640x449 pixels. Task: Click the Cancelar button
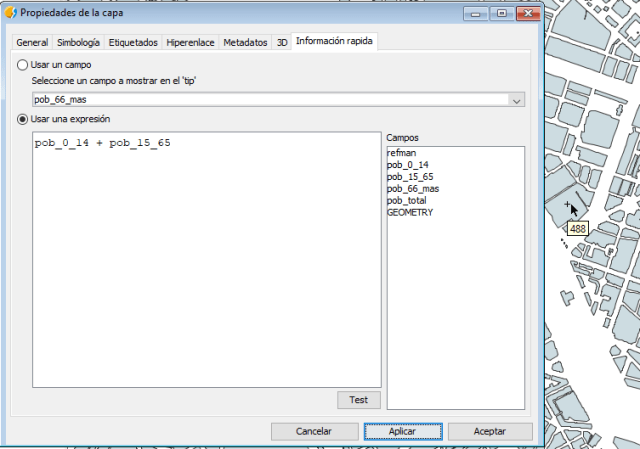(314, 431)
